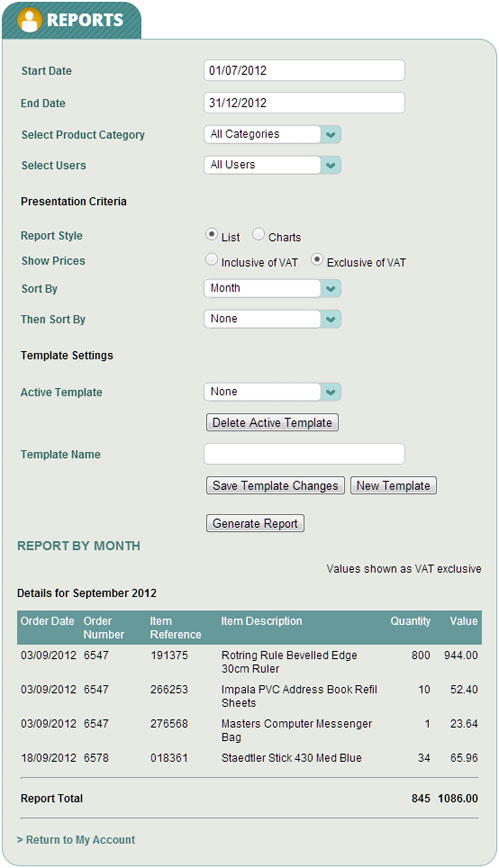Click the Delete Active Template button

point(272,422)
